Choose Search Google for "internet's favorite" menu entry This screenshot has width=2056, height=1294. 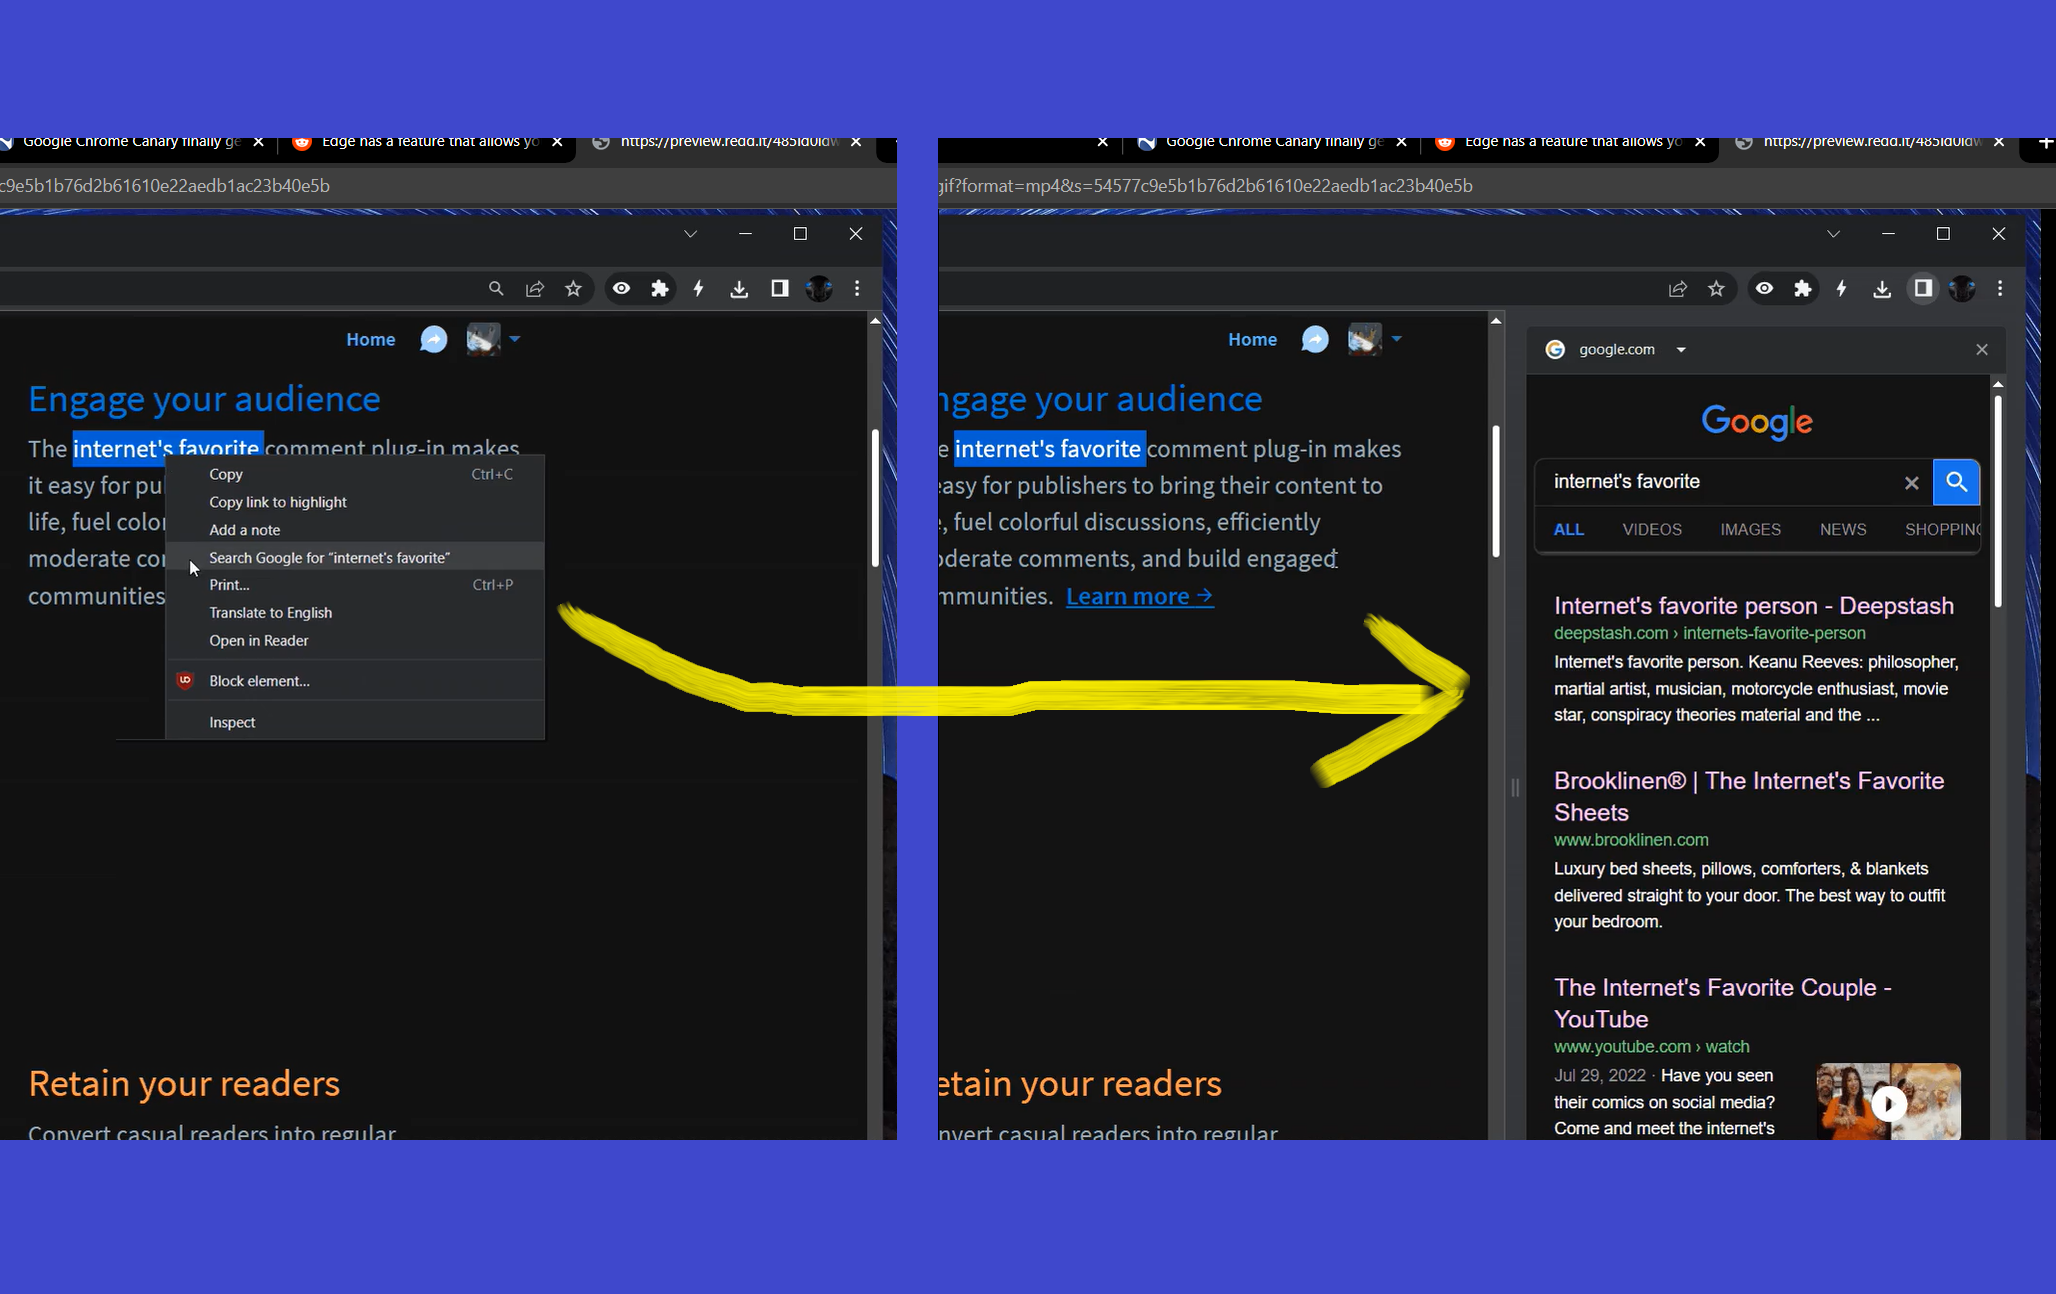click(329, 558)
